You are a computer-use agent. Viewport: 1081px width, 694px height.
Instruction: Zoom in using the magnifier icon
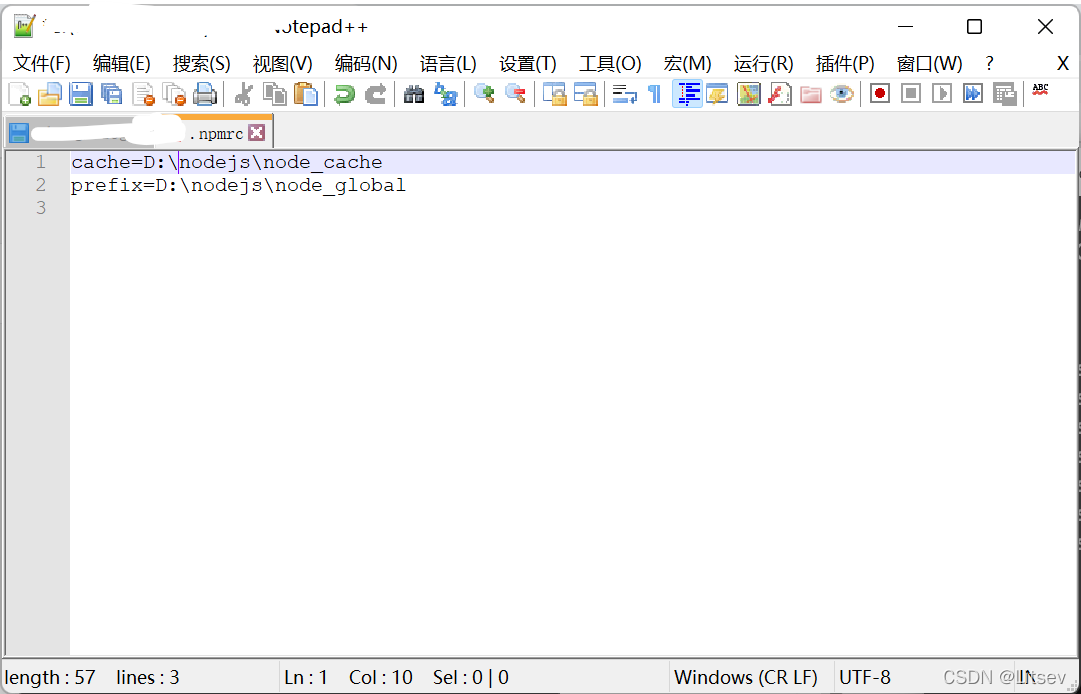[x=484, y=92]
